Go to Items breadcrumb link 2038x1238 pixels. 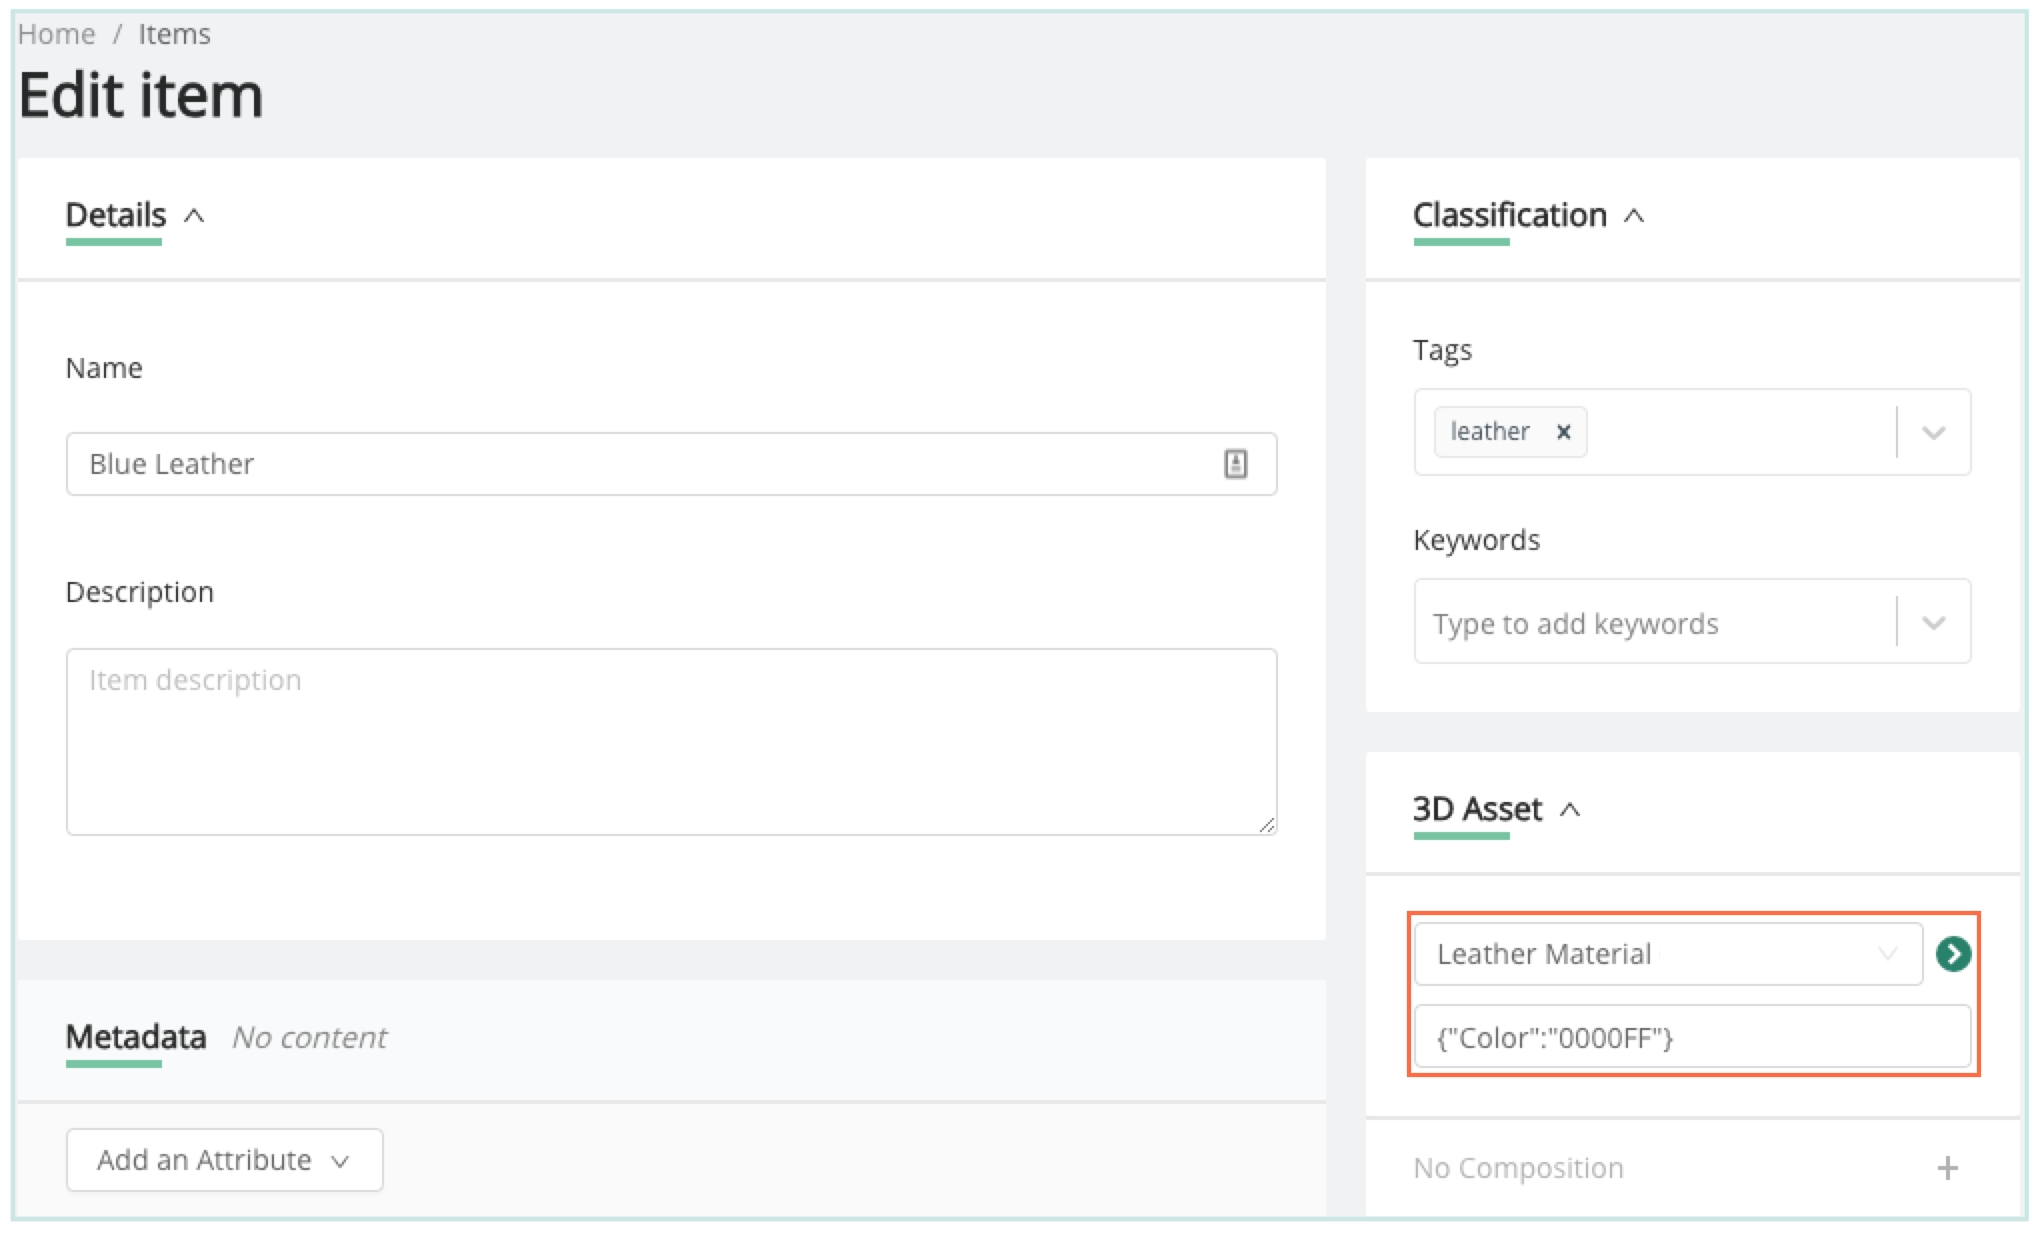(174, 34)
